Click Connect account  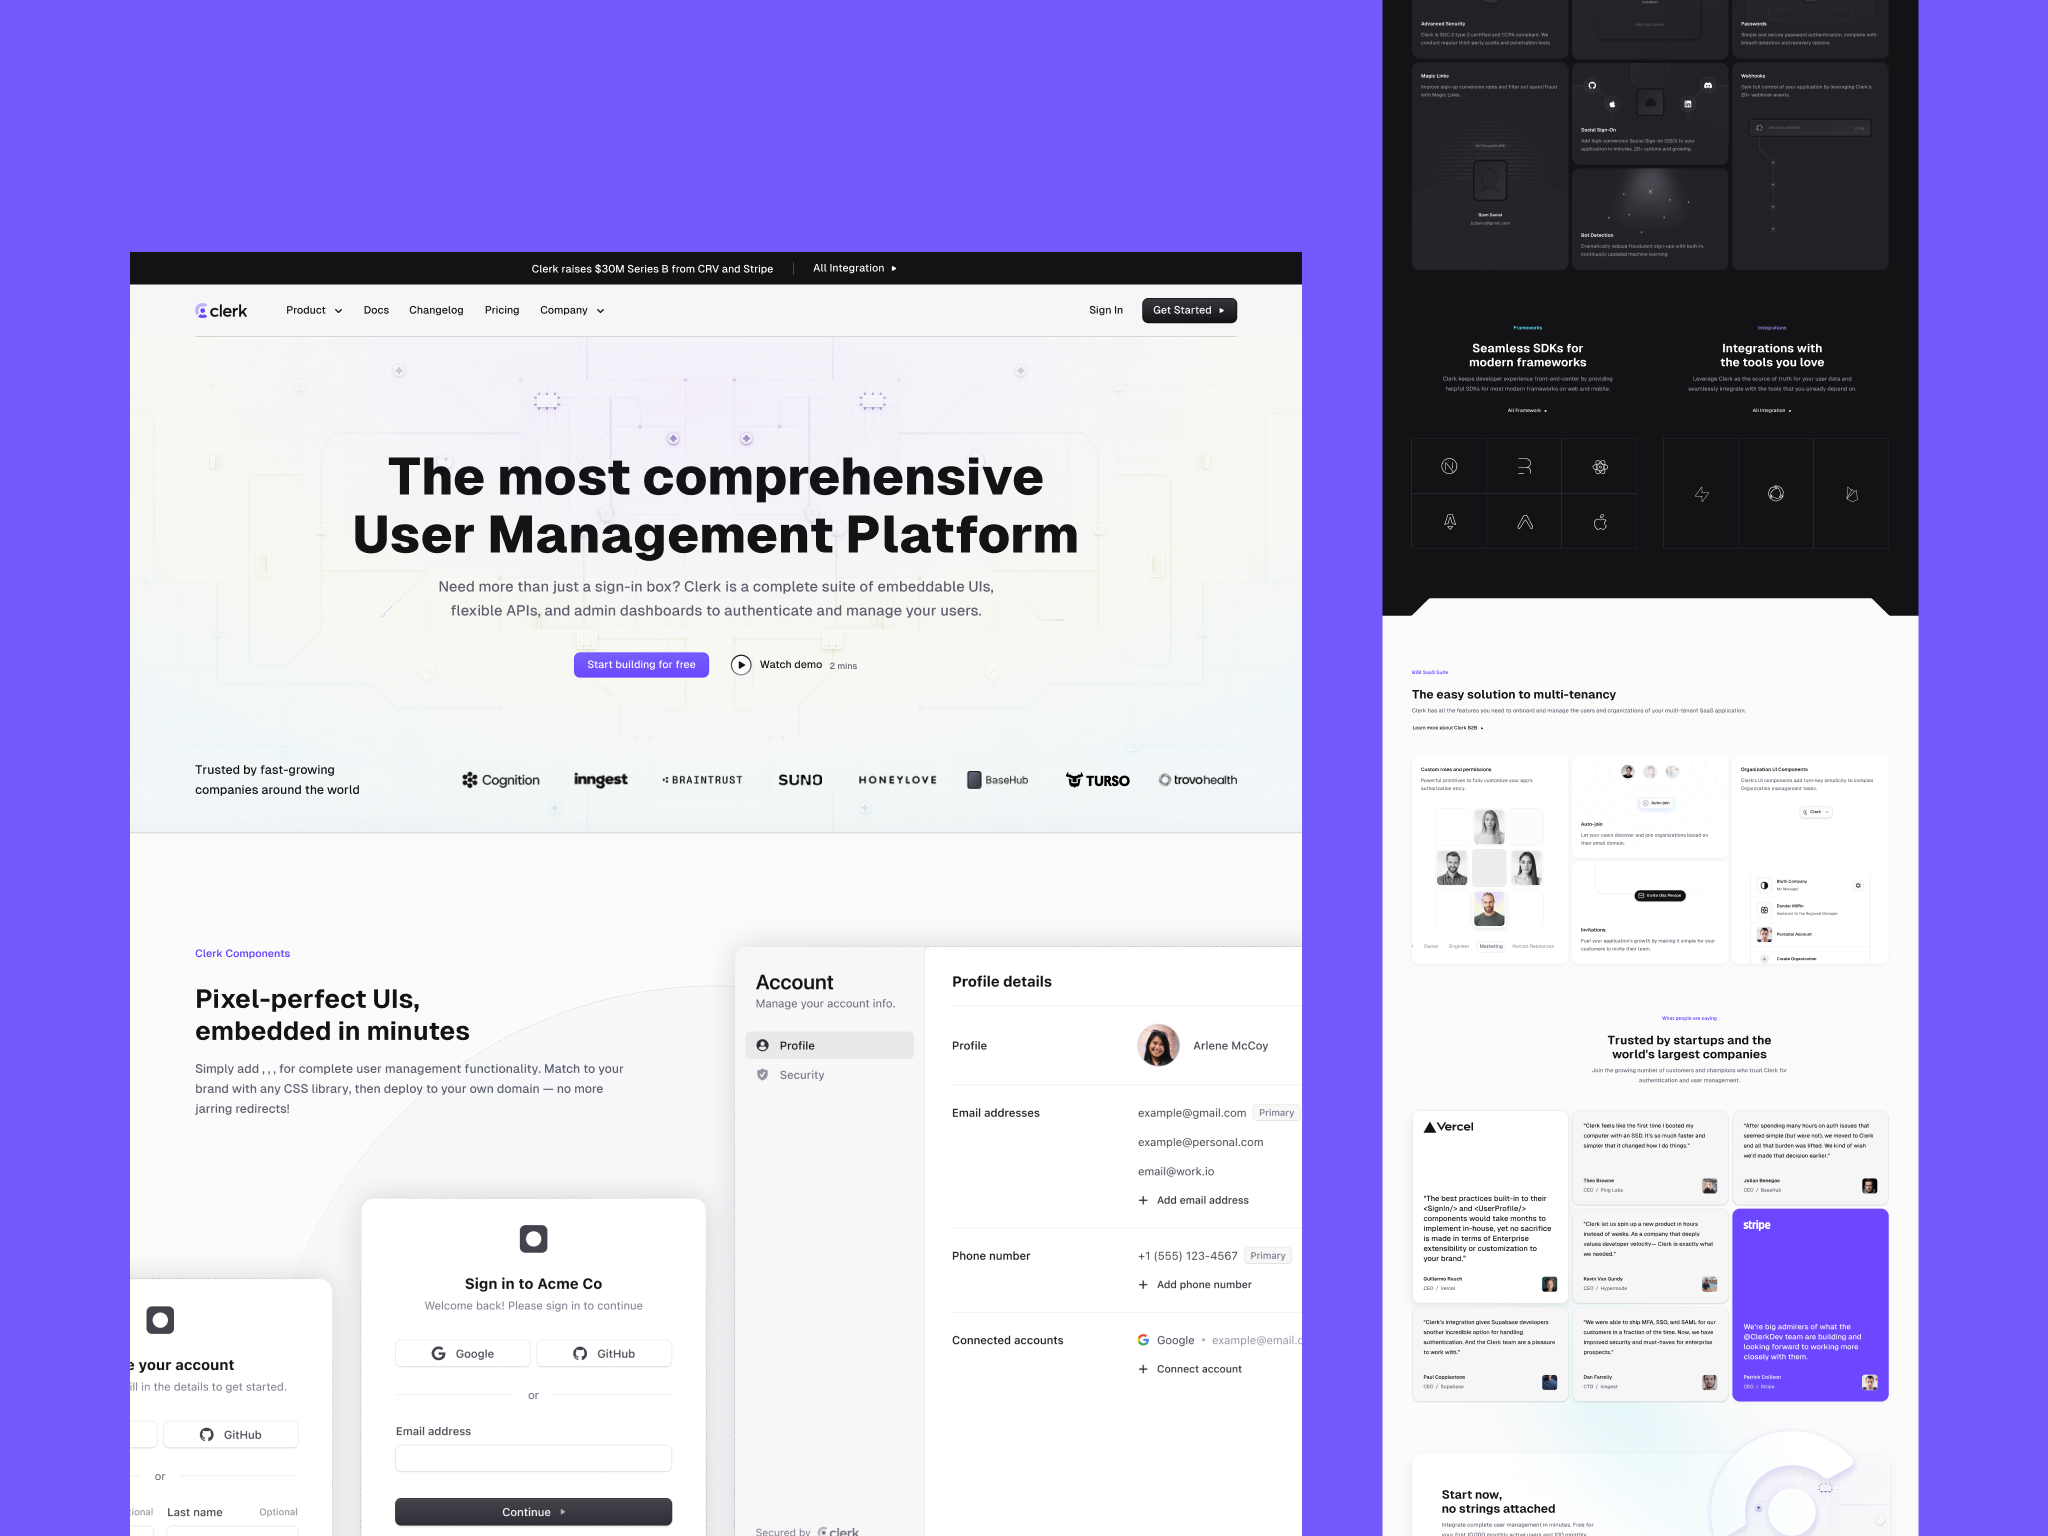pos(1190,1369)
